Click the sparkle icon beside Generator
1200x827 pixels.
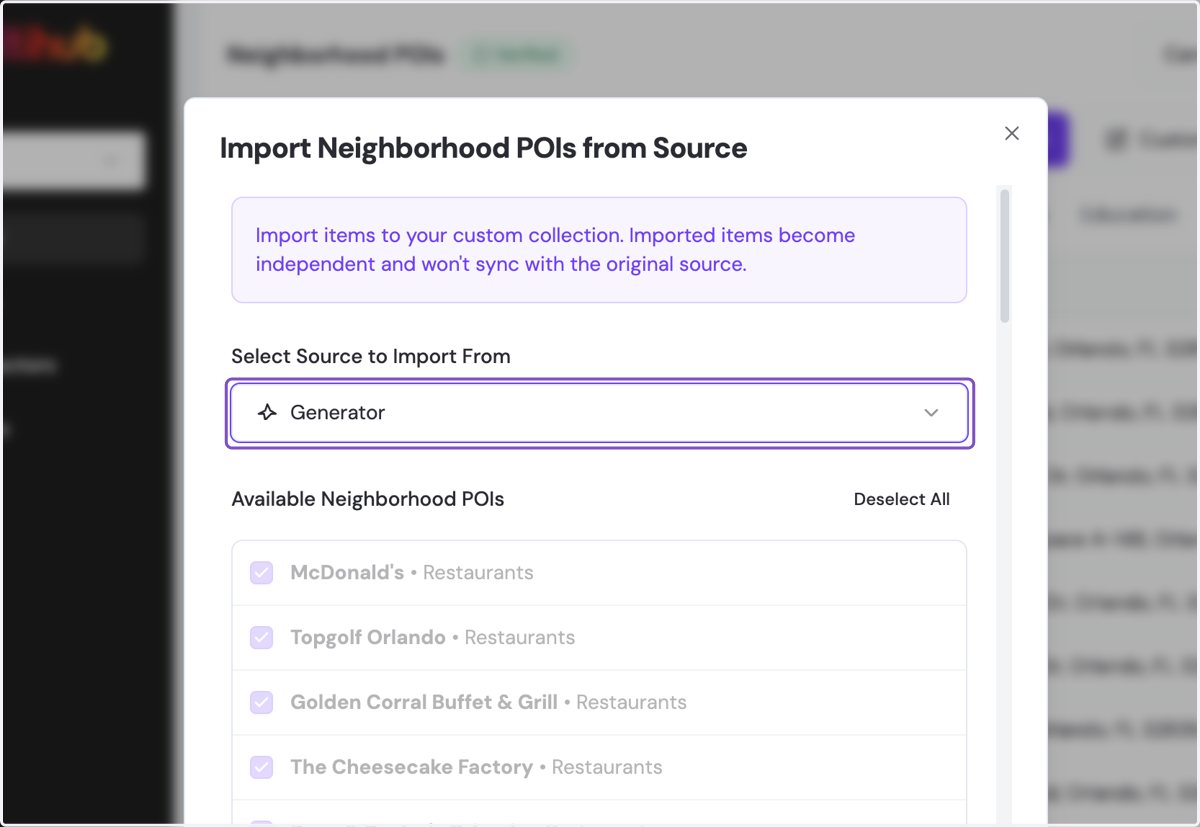[267, 412]
